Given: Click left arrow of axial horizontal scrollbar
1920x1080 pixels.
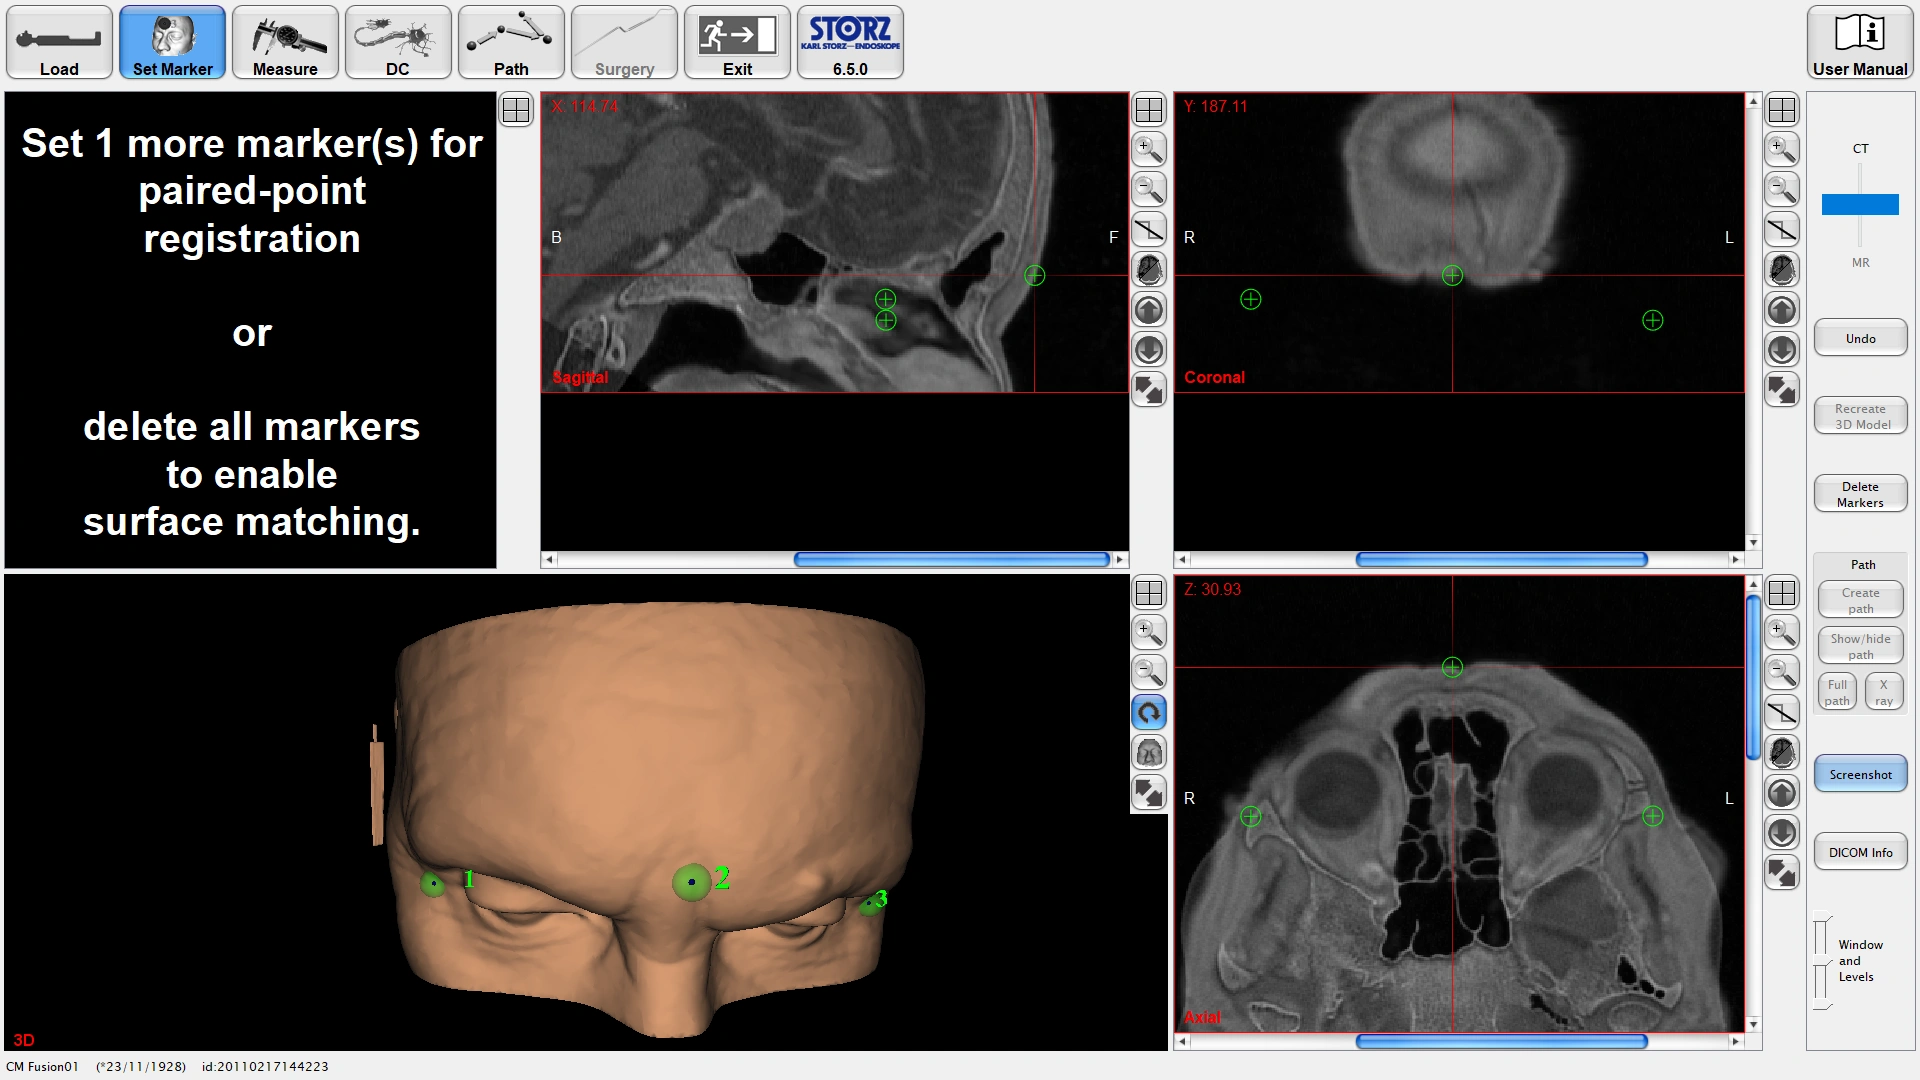Looking at the screenshot, I should pyautogui.click(x=1183, y=1042).
